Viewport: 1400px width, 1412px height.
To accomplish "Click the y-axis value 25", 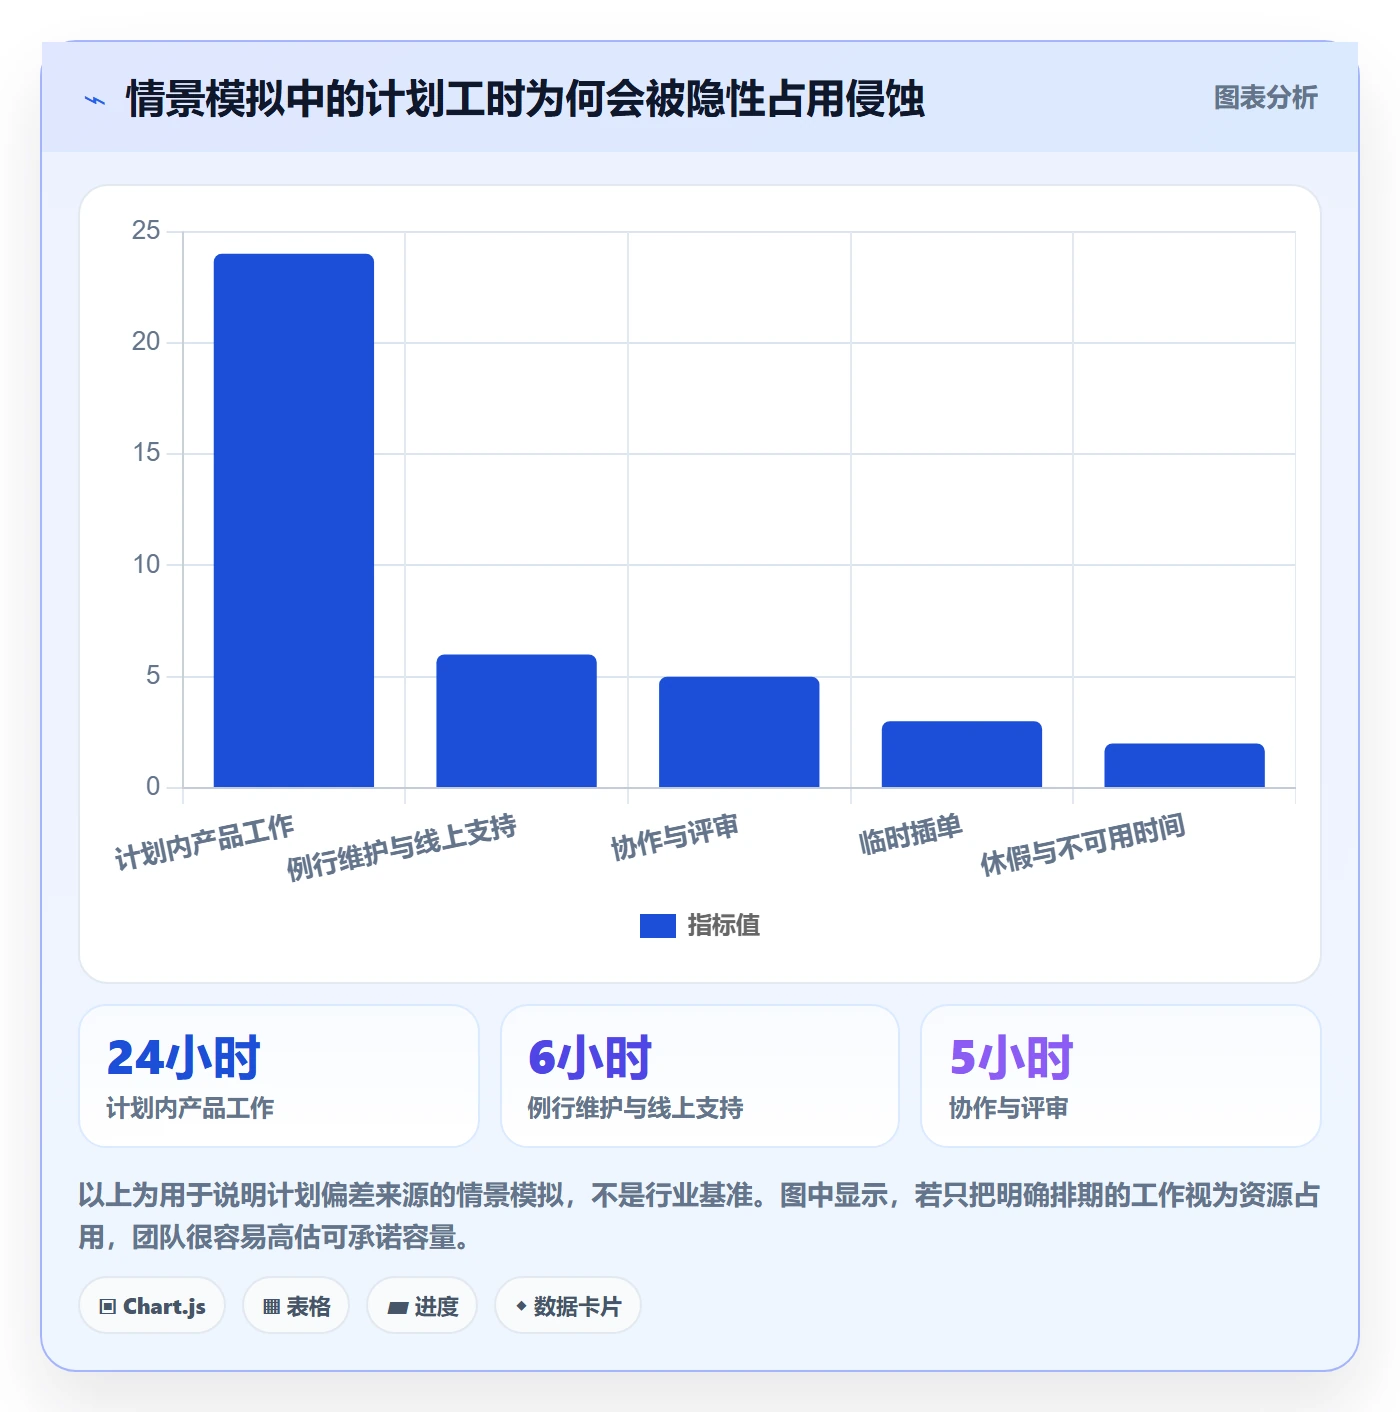I will [x=146, y=231].
